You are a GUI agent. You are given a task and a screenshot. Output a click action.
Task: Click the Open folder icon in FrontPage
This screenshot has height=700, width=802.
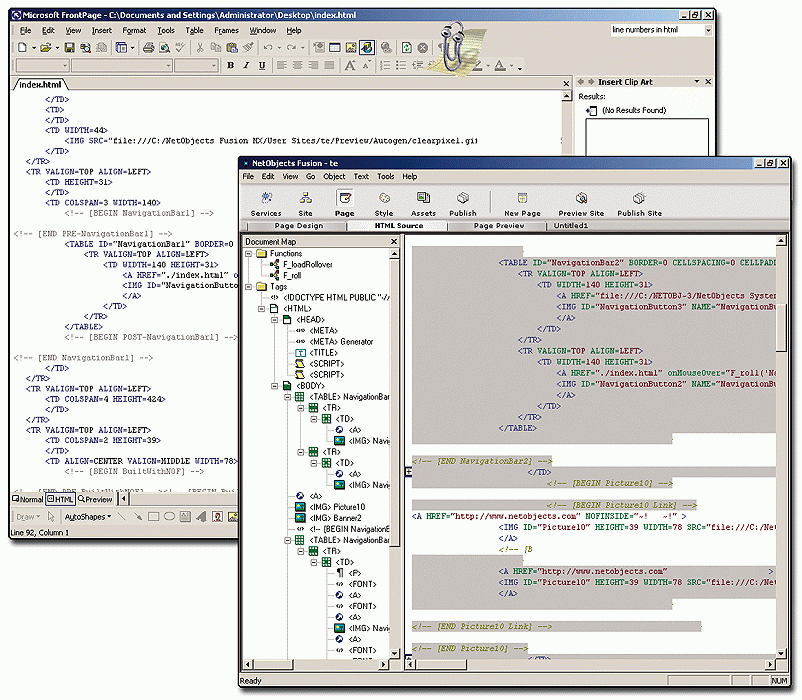[46, 48]
